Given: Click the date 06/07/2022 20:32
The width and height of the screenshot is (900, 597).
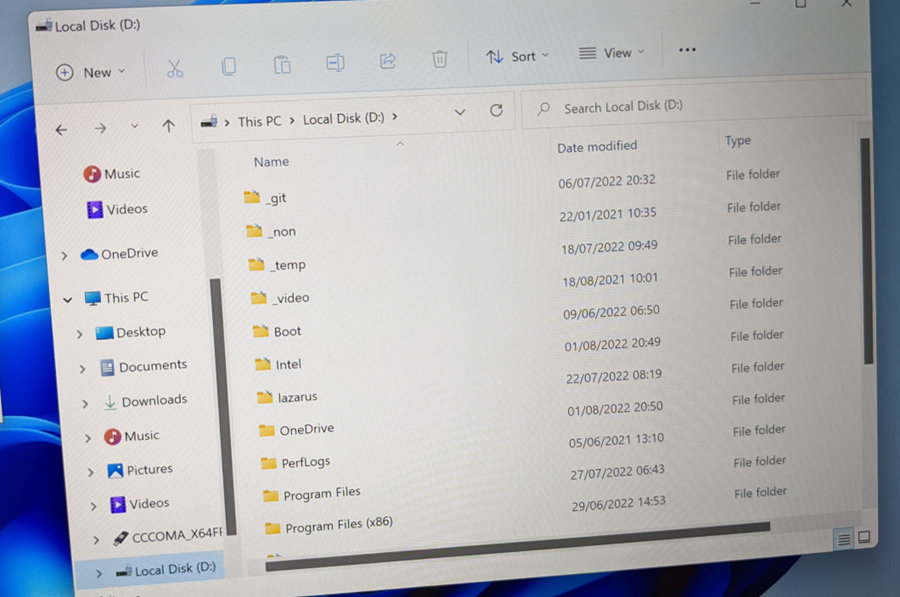Looking at the screenshot, I should pos(607,181).
